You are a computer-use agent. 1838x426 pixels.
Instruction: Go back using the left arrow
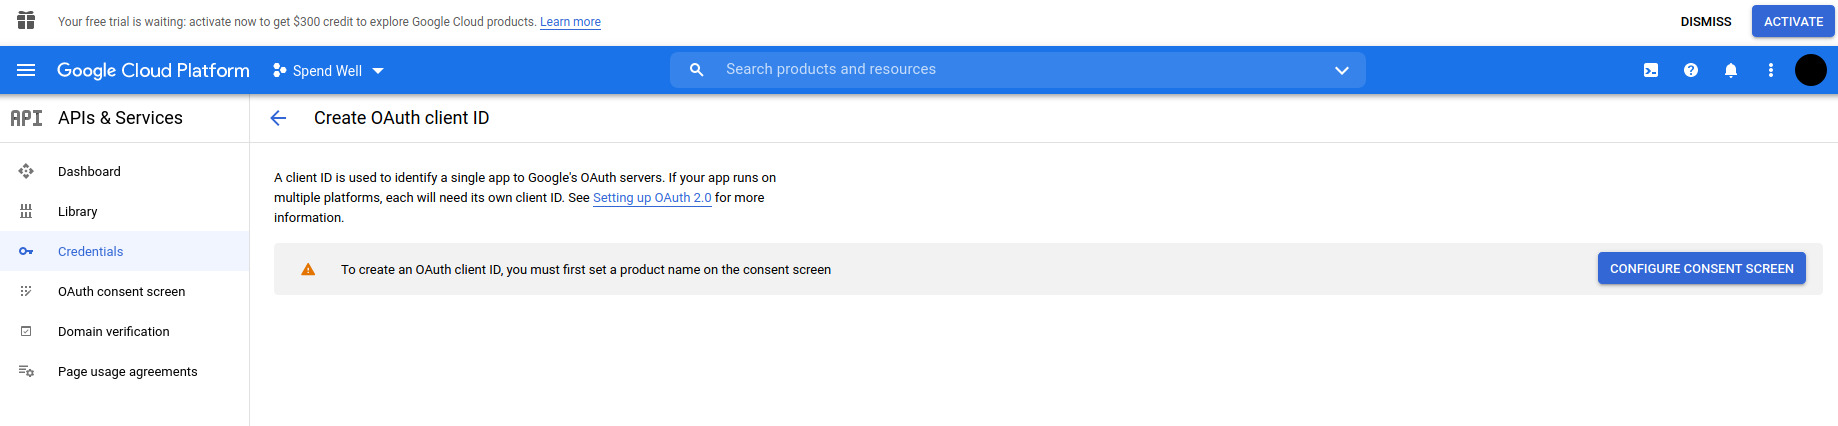[278, 118]
